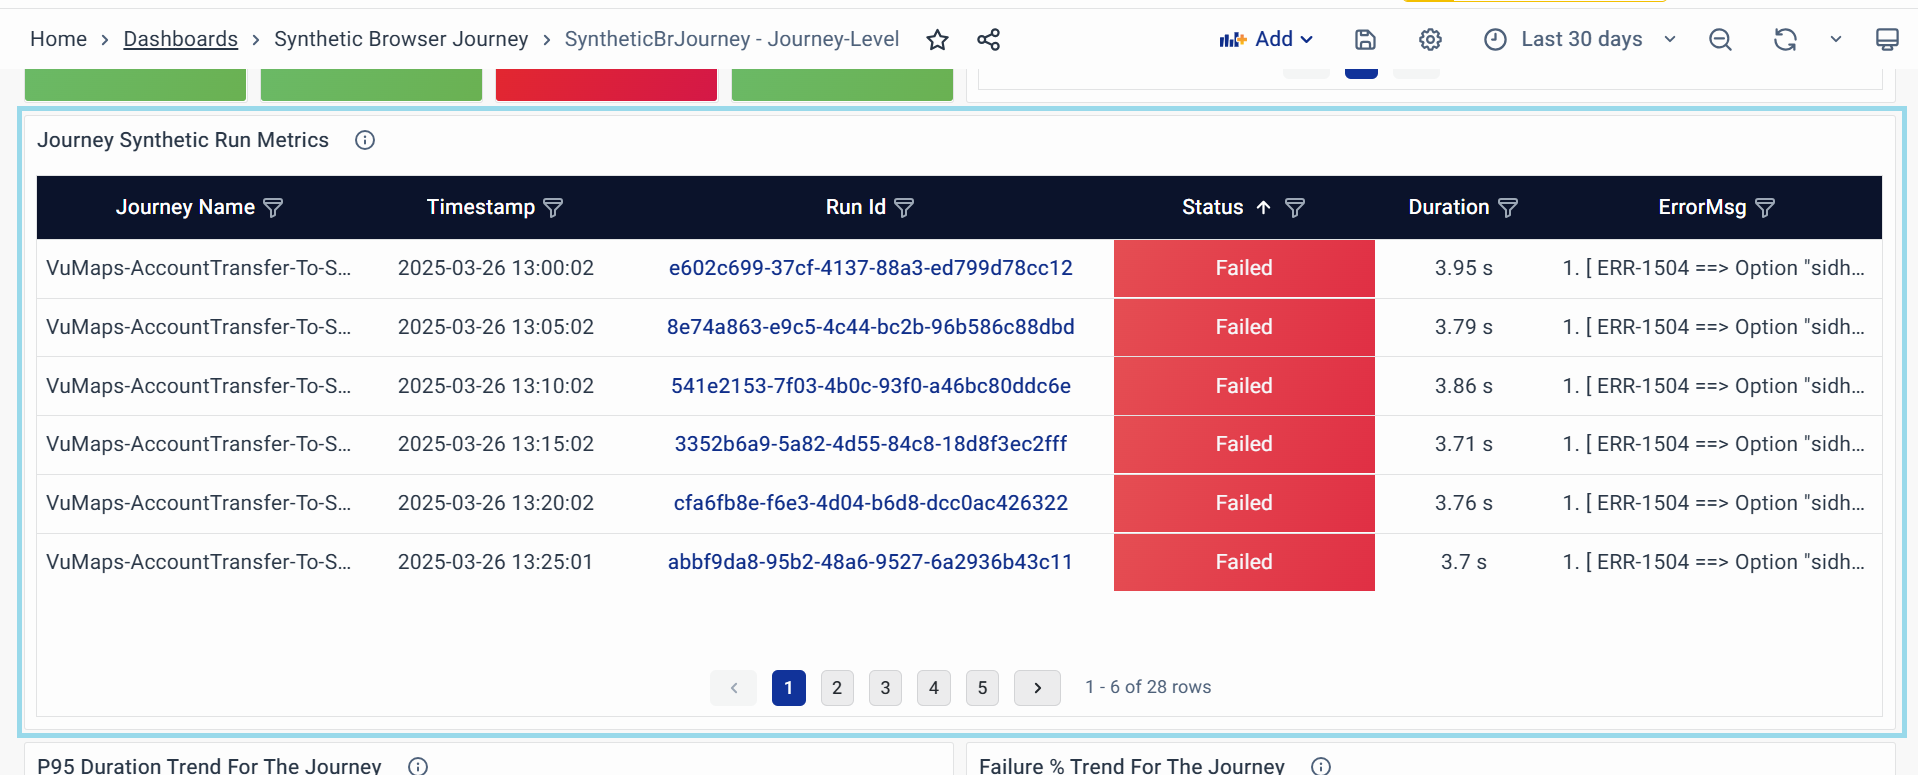Open run e602c699-37cf-4137-88a3-ed799d78cc12
Viewport: 1918px width, 775px height.
click(x=870, y=268)
